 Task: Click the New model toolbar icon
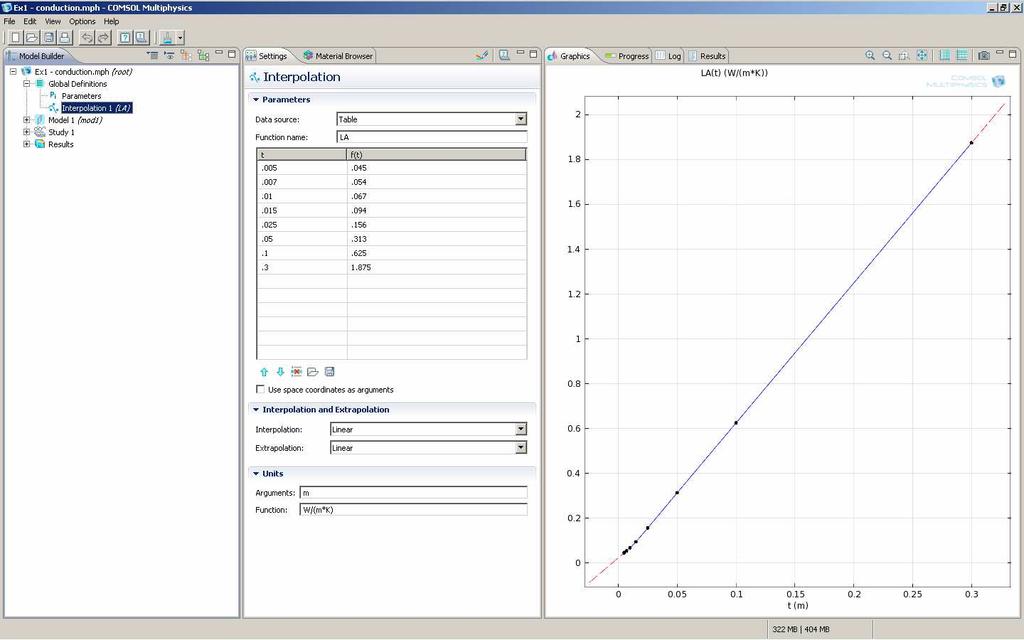15,37
